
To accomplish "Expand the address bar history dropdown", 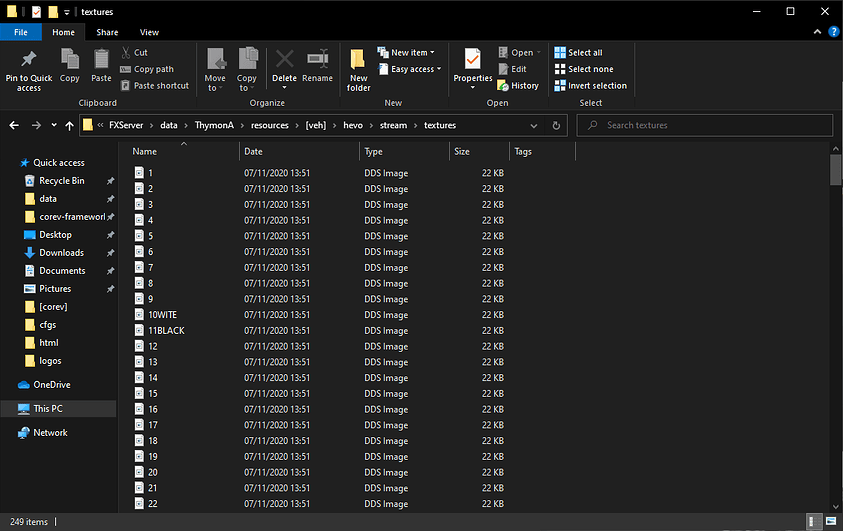I will coord(536,125).
